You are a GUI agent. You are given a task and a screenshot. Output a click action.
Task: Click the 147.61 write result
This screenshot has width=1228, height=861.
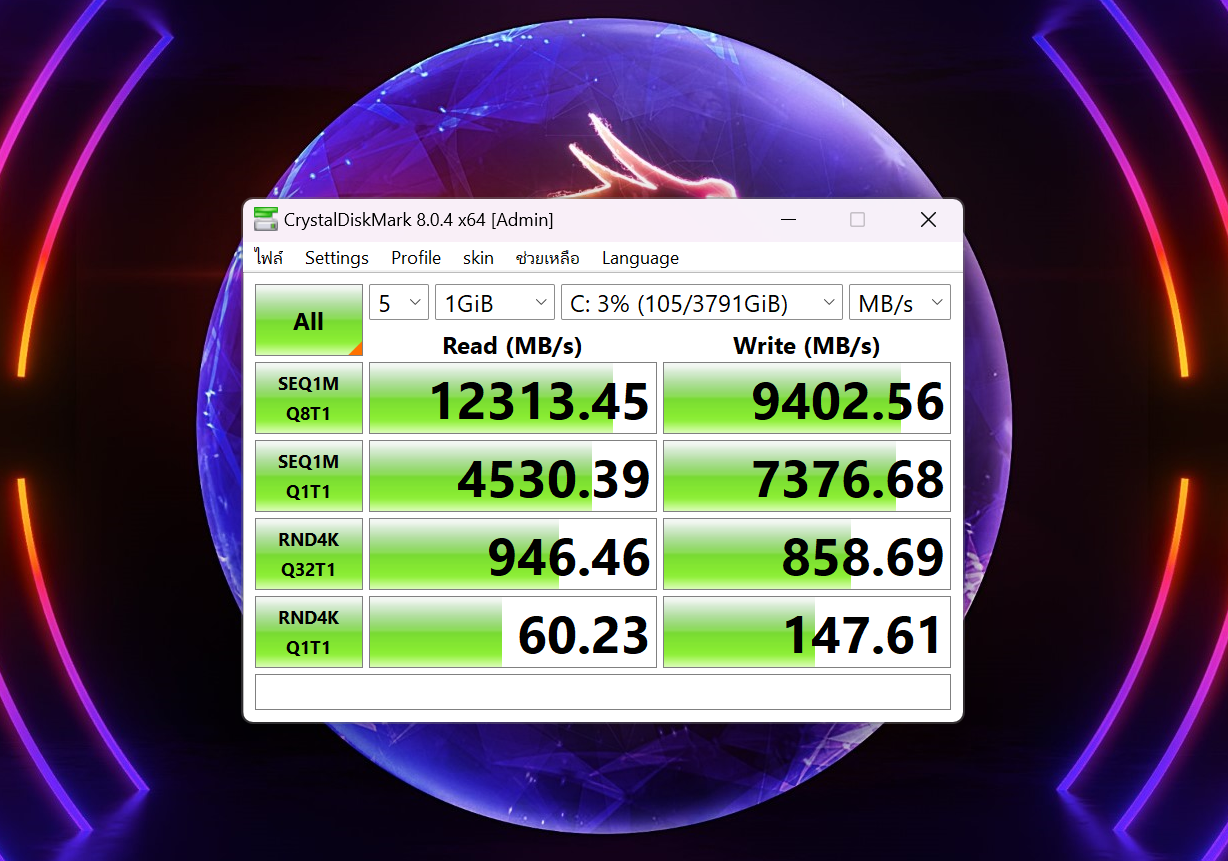(807, 632)
